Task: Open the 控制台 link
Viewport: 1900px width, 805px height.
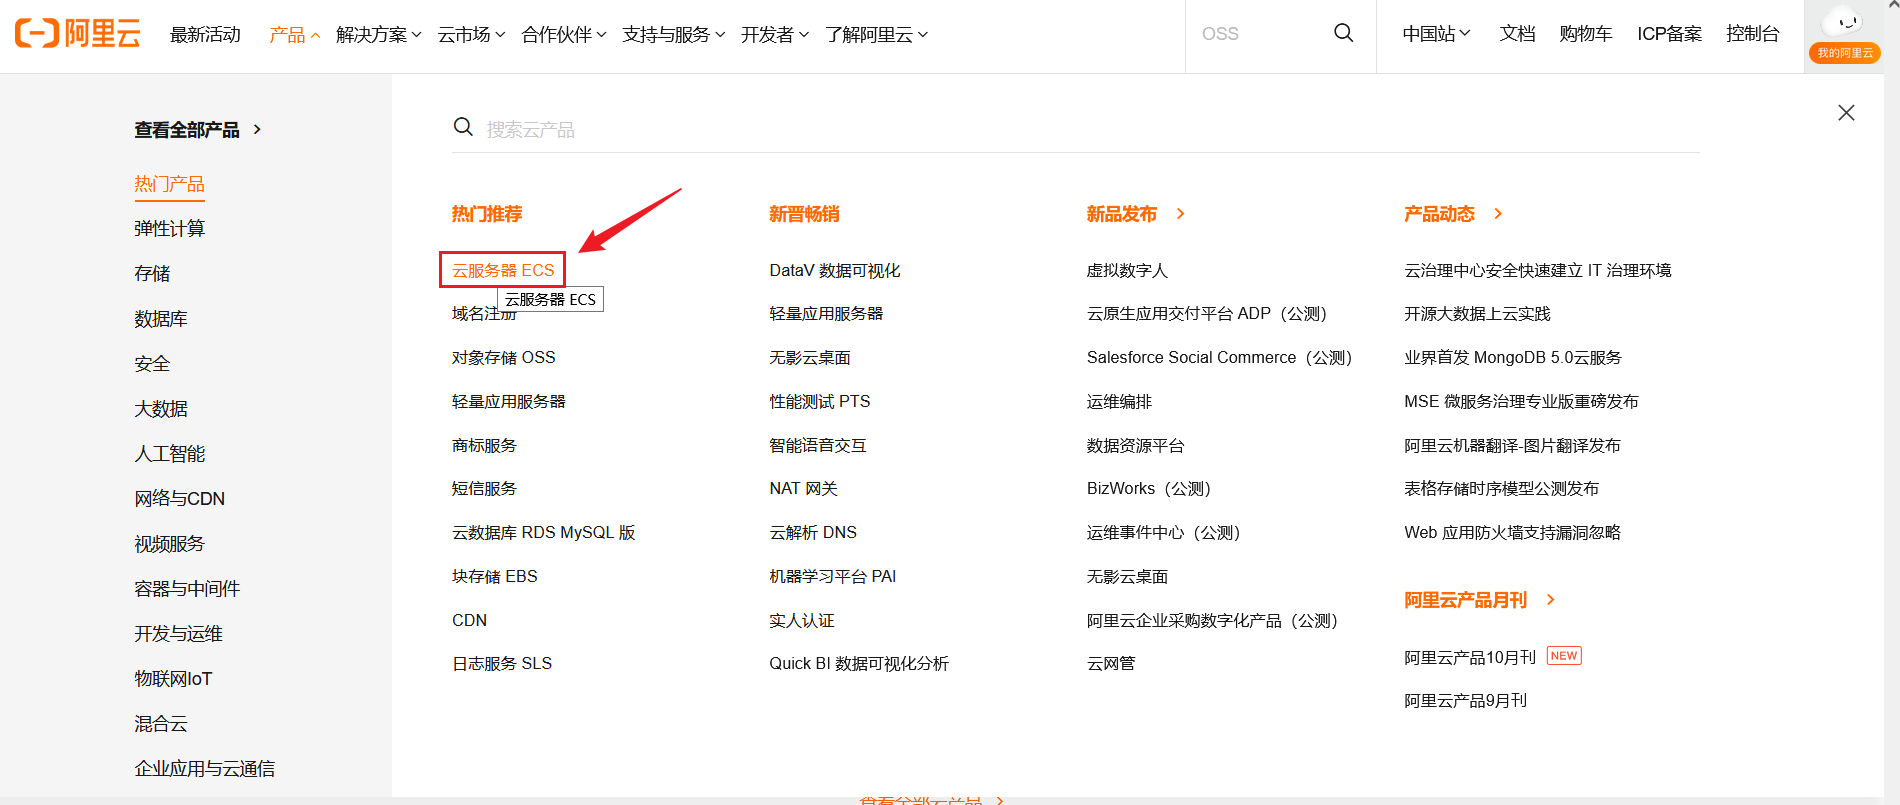Action: coord(1752,34)
